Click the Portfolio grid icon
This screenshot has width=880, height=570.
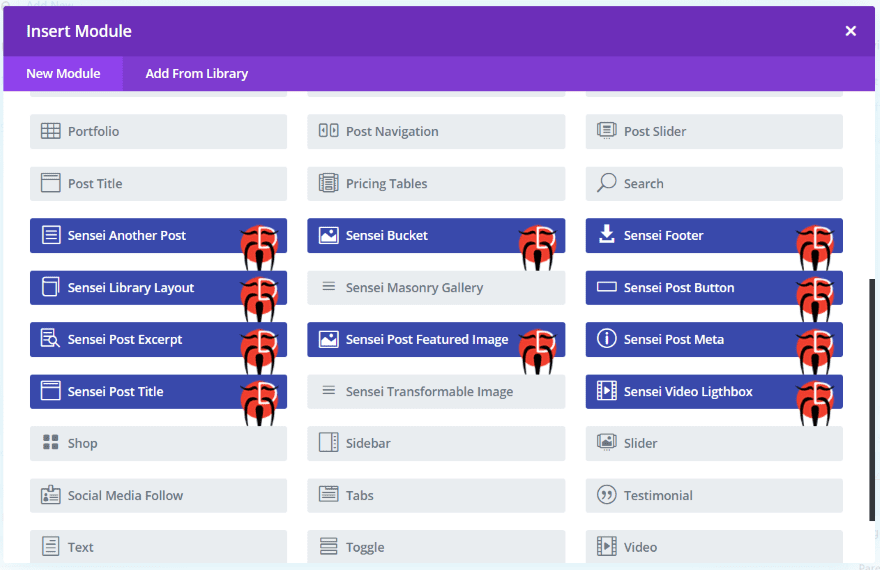[51, 131]
